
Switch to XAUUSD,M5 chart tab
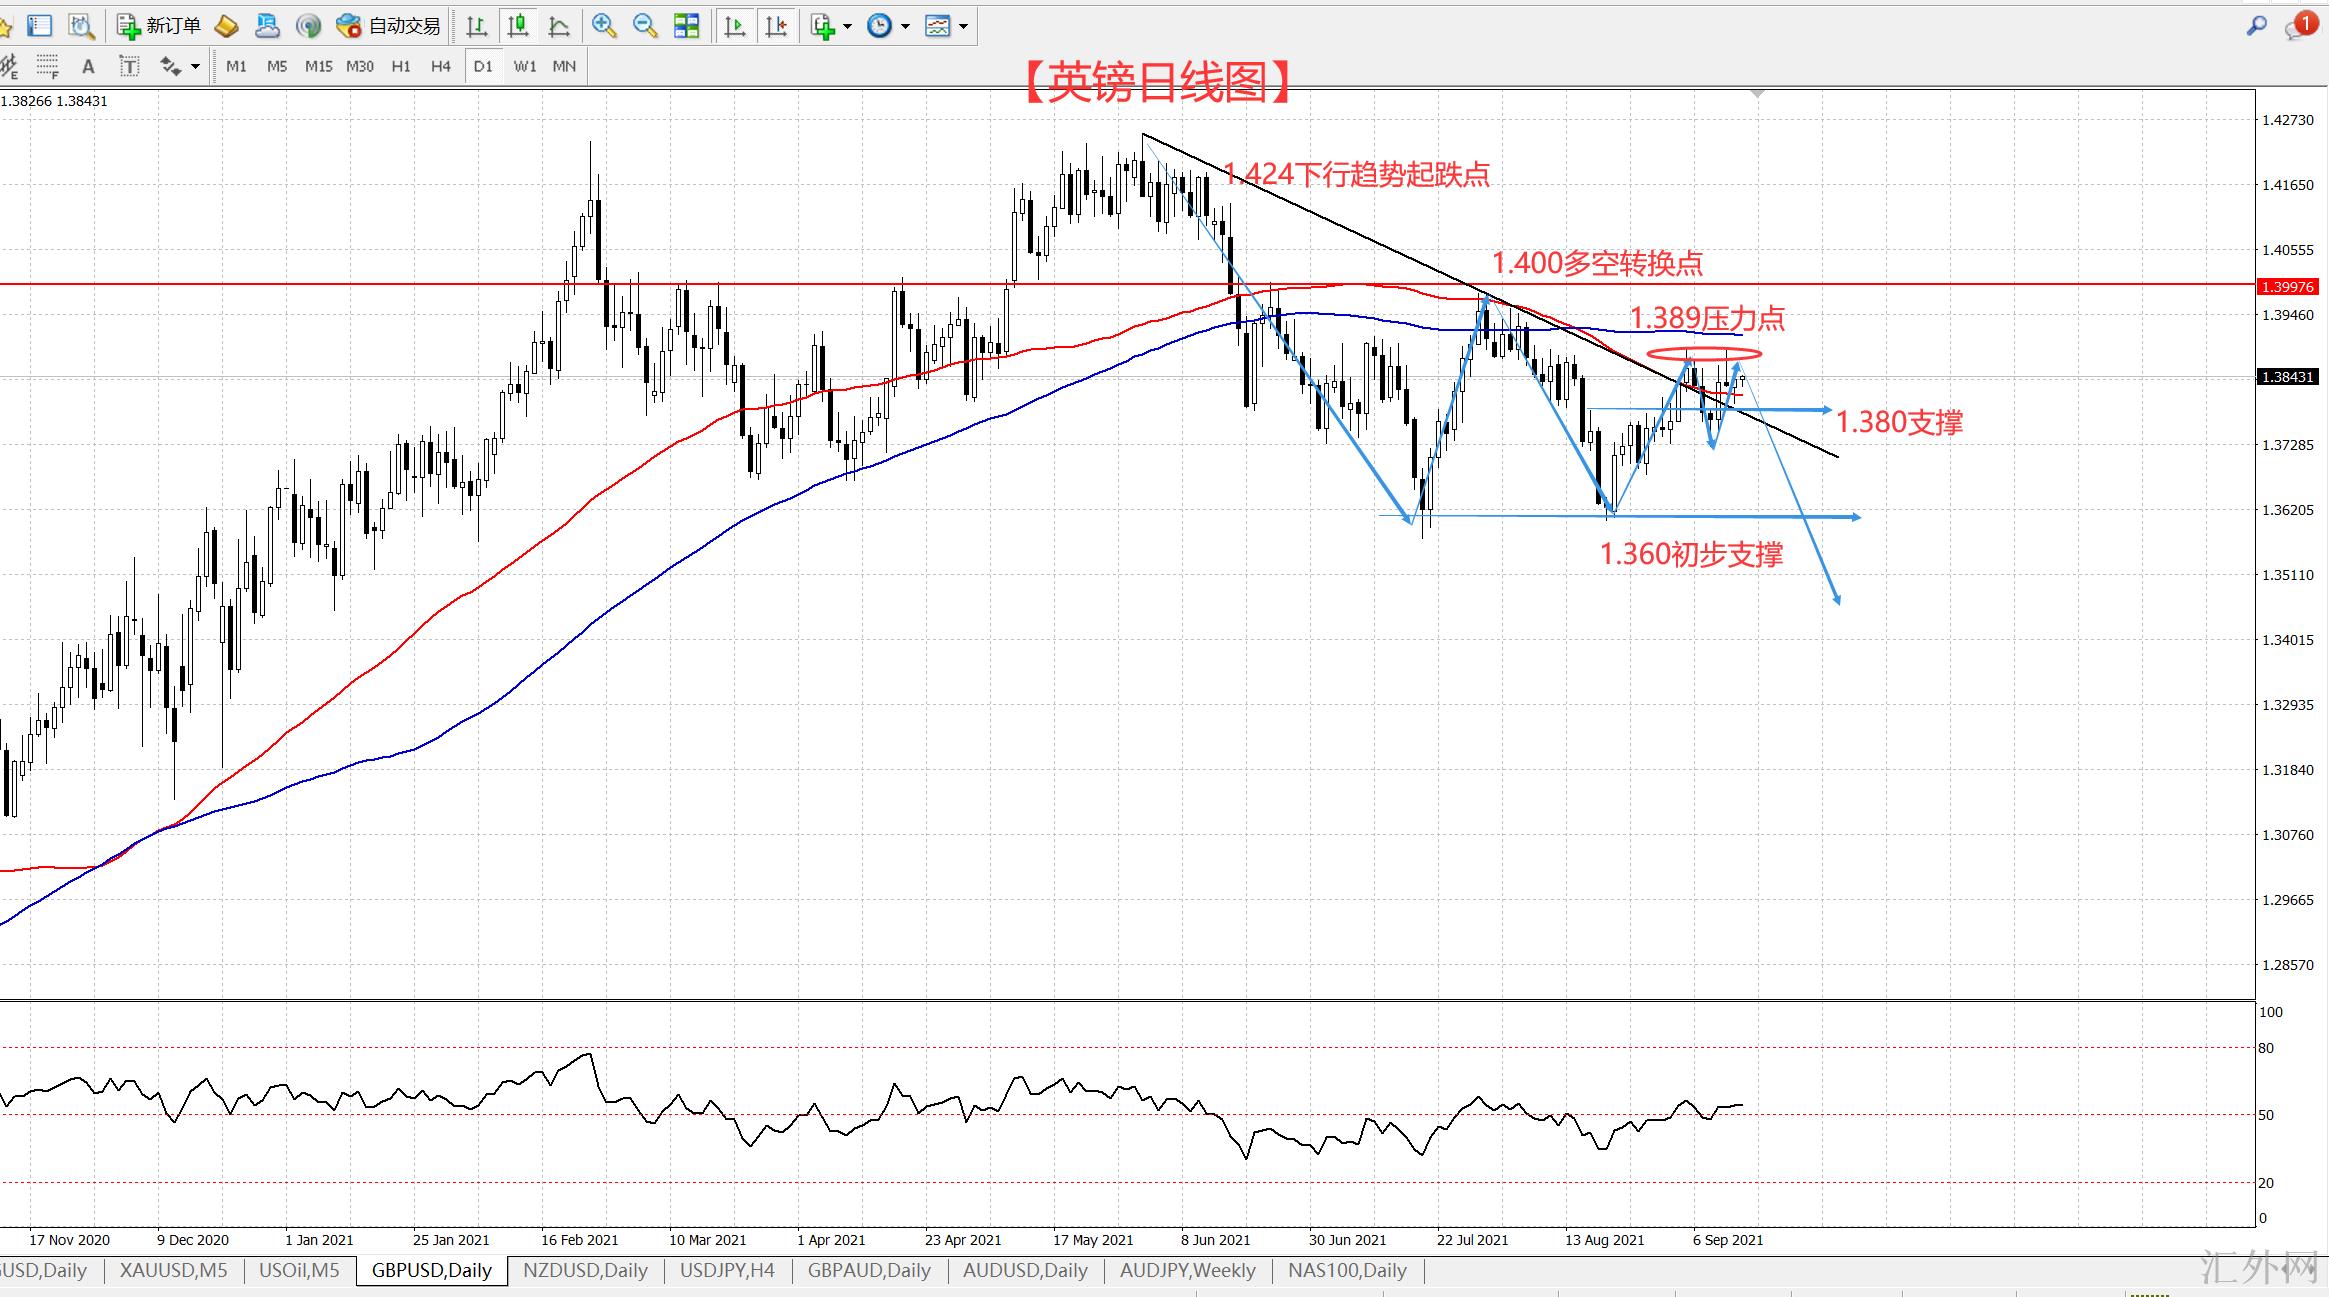click(x=173, y=1270)
